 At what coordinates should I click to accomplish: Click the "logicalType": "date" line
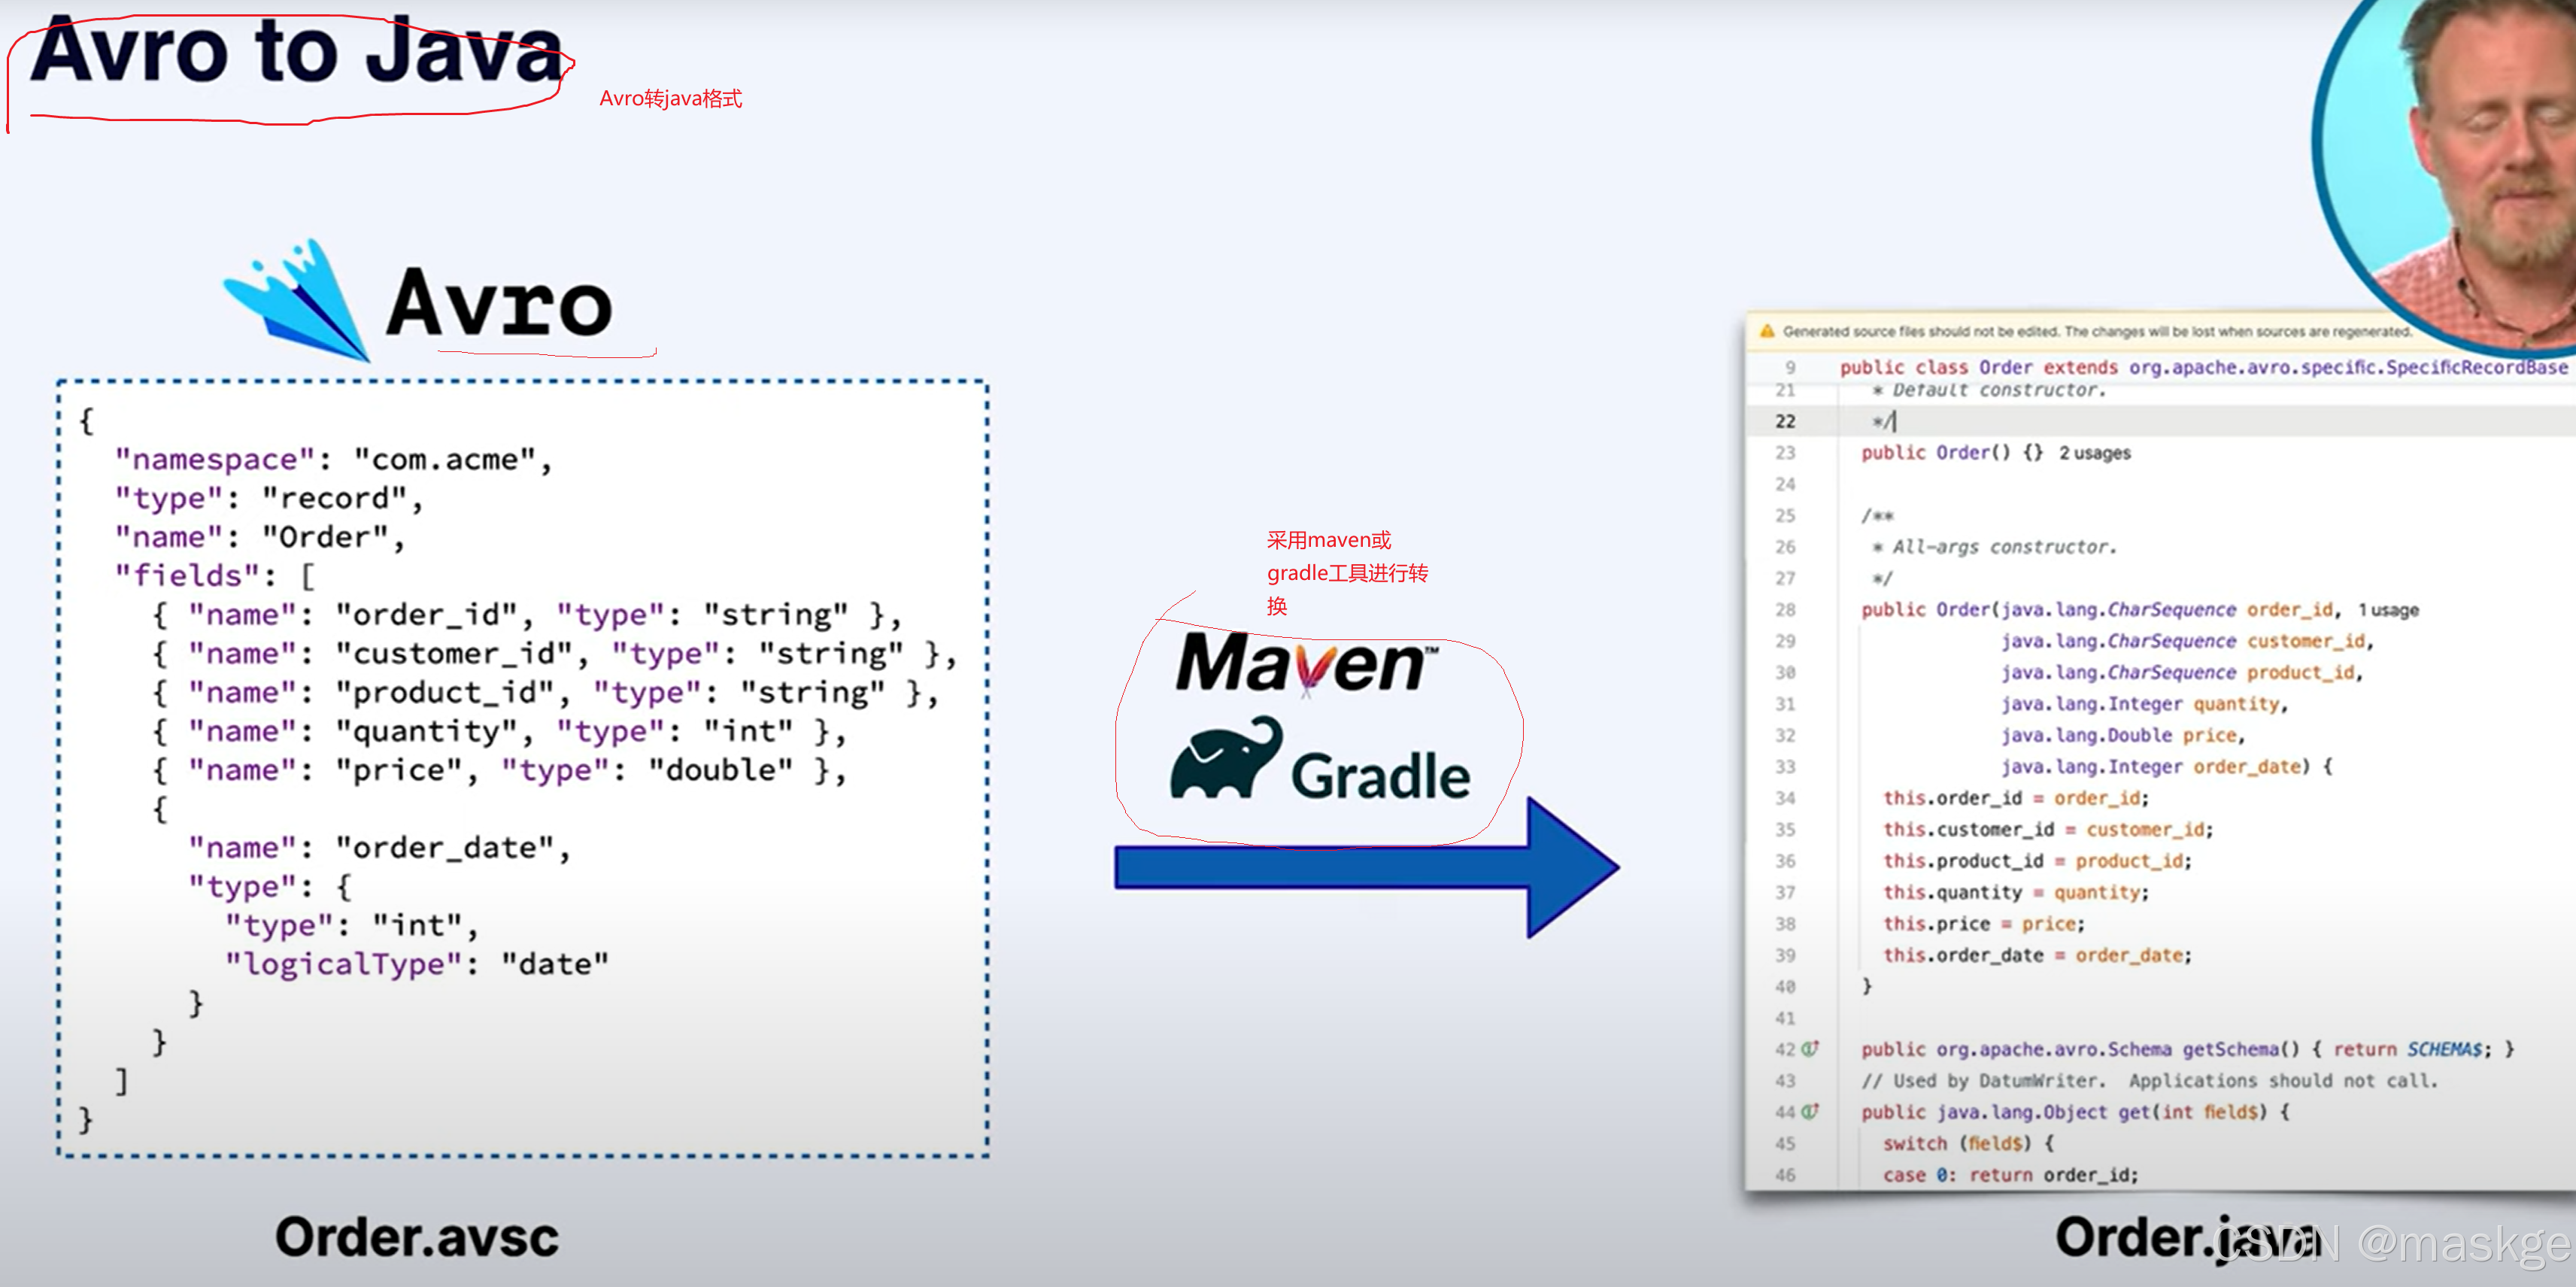click(x=417, y=964)
